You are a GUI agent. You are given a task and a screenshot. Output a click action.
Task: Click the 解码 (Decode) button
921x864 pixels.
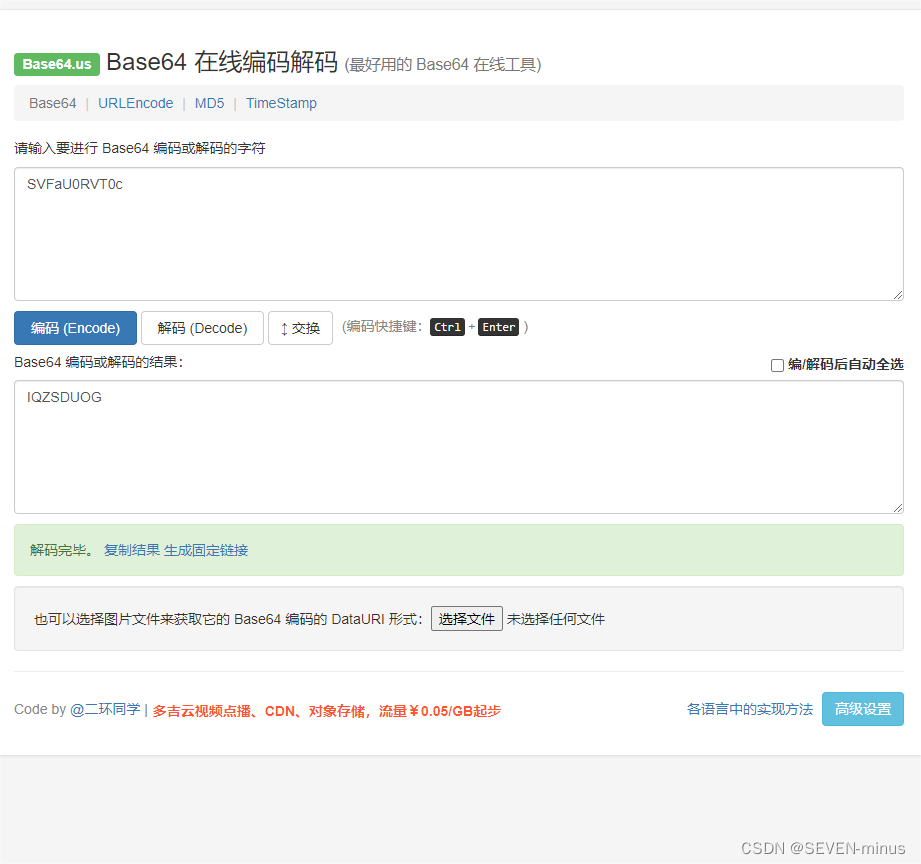pyautogui.click(x=202, y=328)
